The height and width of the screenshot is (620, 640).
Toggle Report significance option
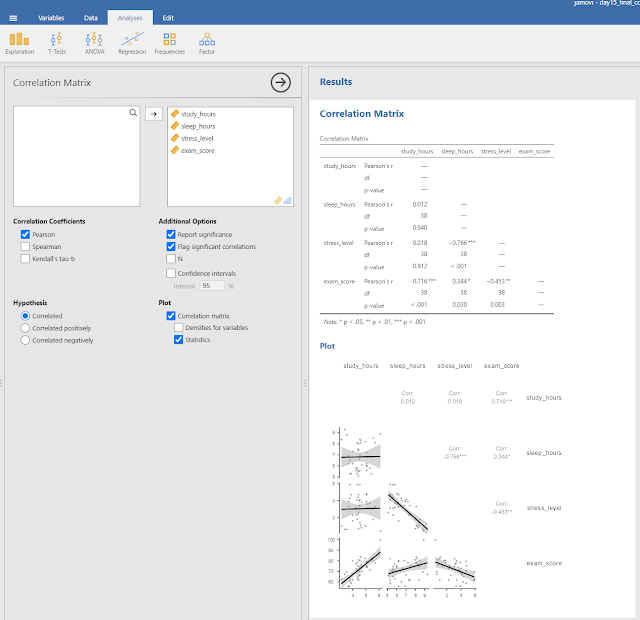171,234
